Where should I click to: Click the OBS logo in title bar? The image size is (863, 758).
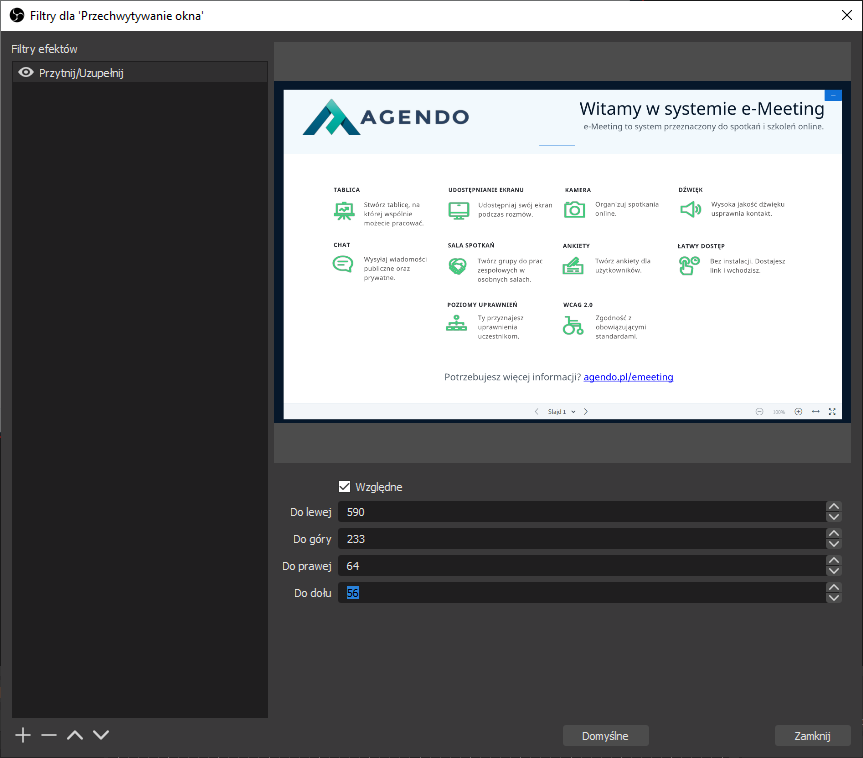coord(17,14)
